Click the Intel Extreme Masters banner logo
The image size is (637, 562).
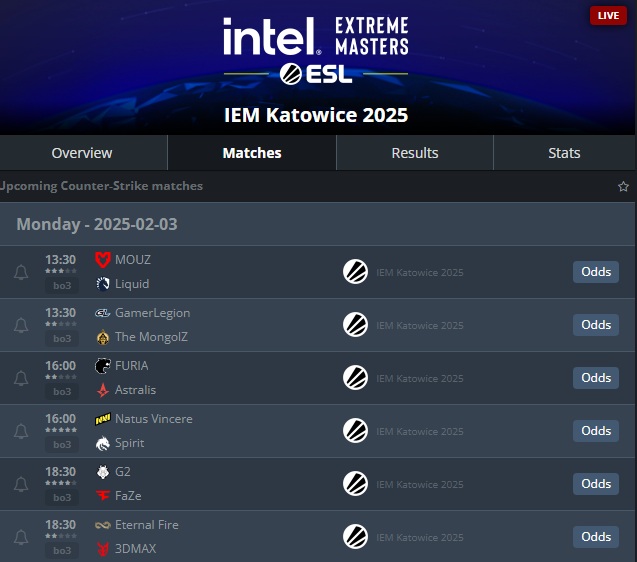tap(316, 36)
